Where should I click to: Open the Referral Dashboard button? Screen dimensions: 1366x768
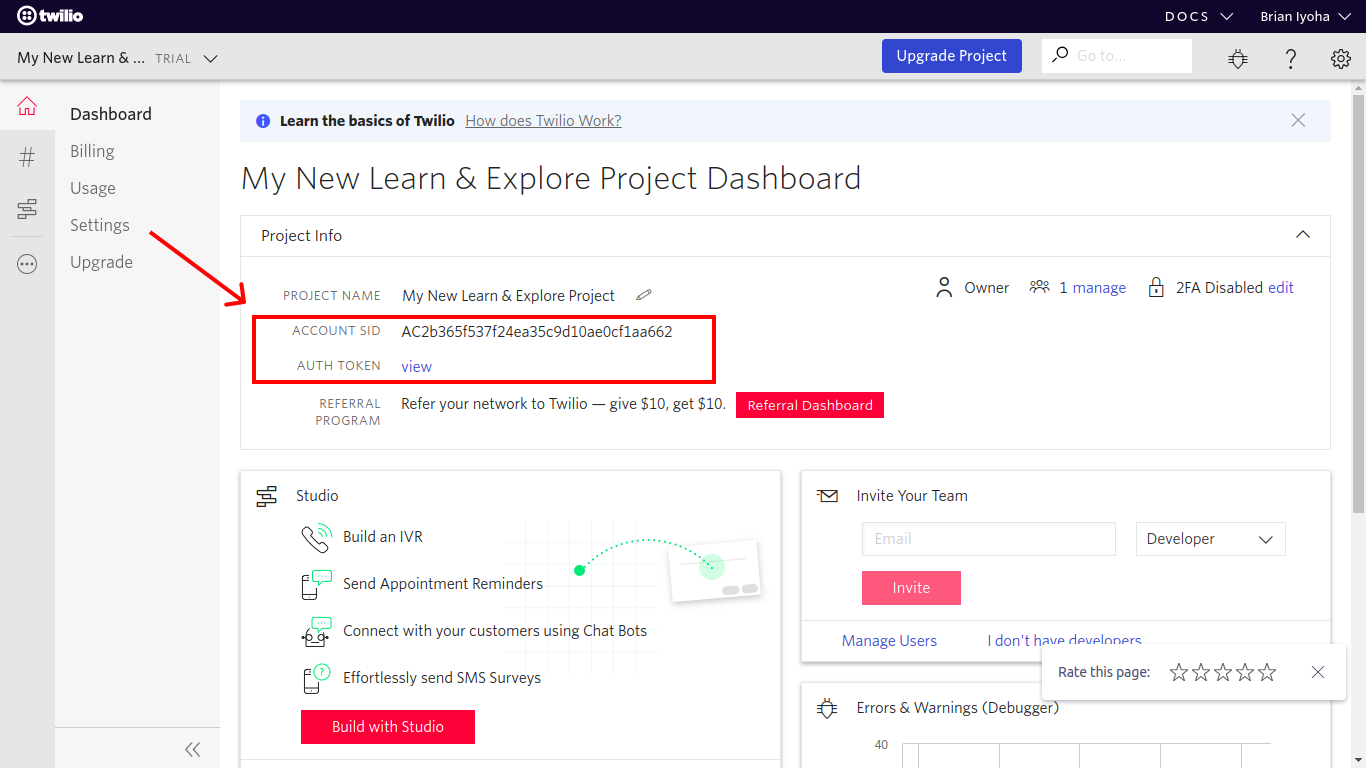(x=810, y=405)
